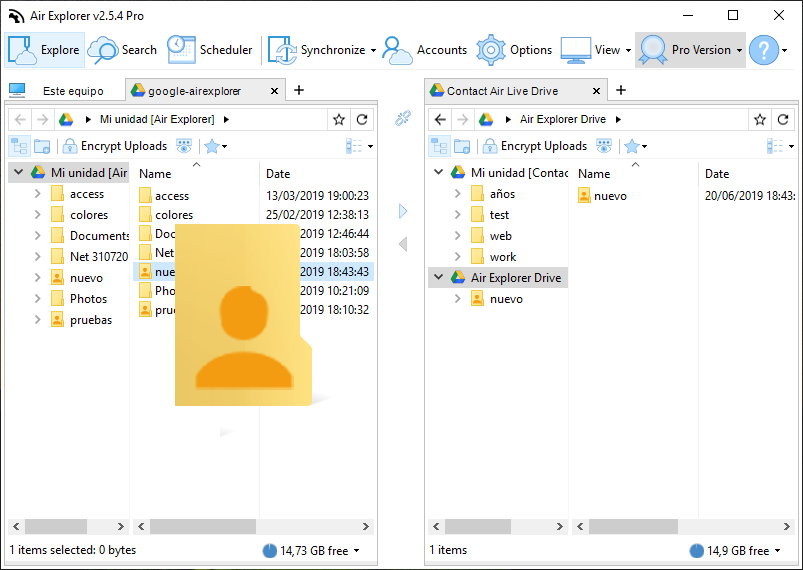Collapse the Air Explorer Drive tree node
803x570 pixels.
pyautogui.click(x=438, y=277)
